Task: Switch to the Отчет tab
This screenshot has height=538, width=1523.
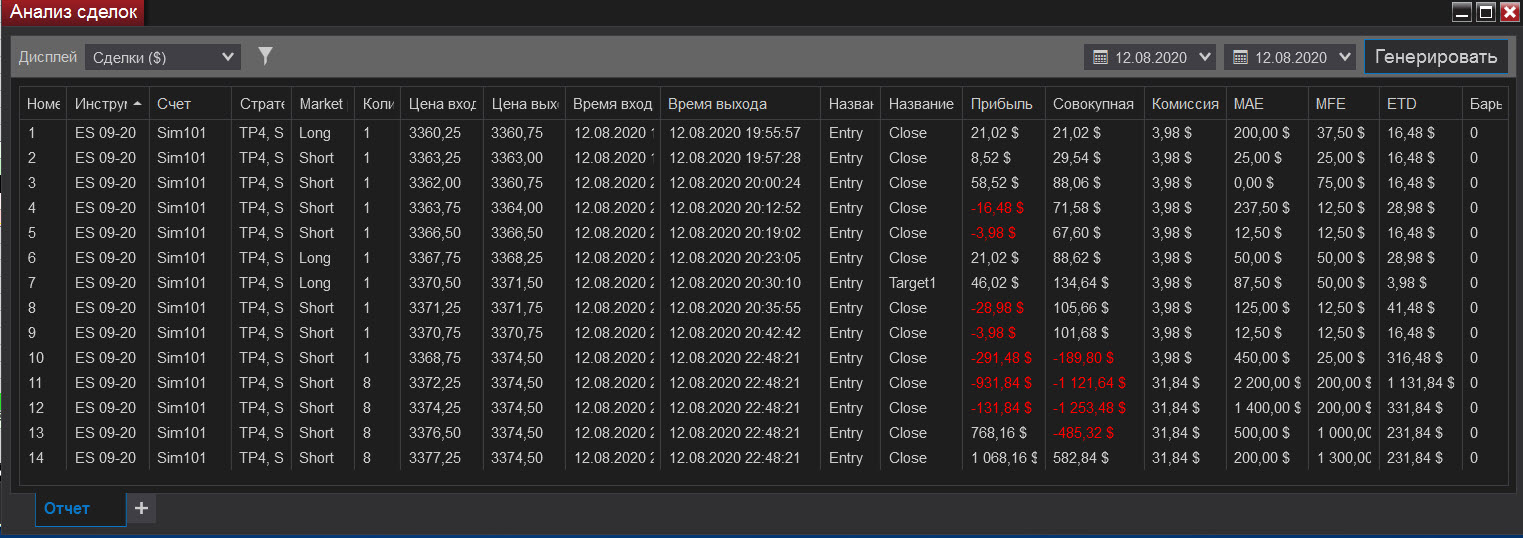Action: point(81,508)
